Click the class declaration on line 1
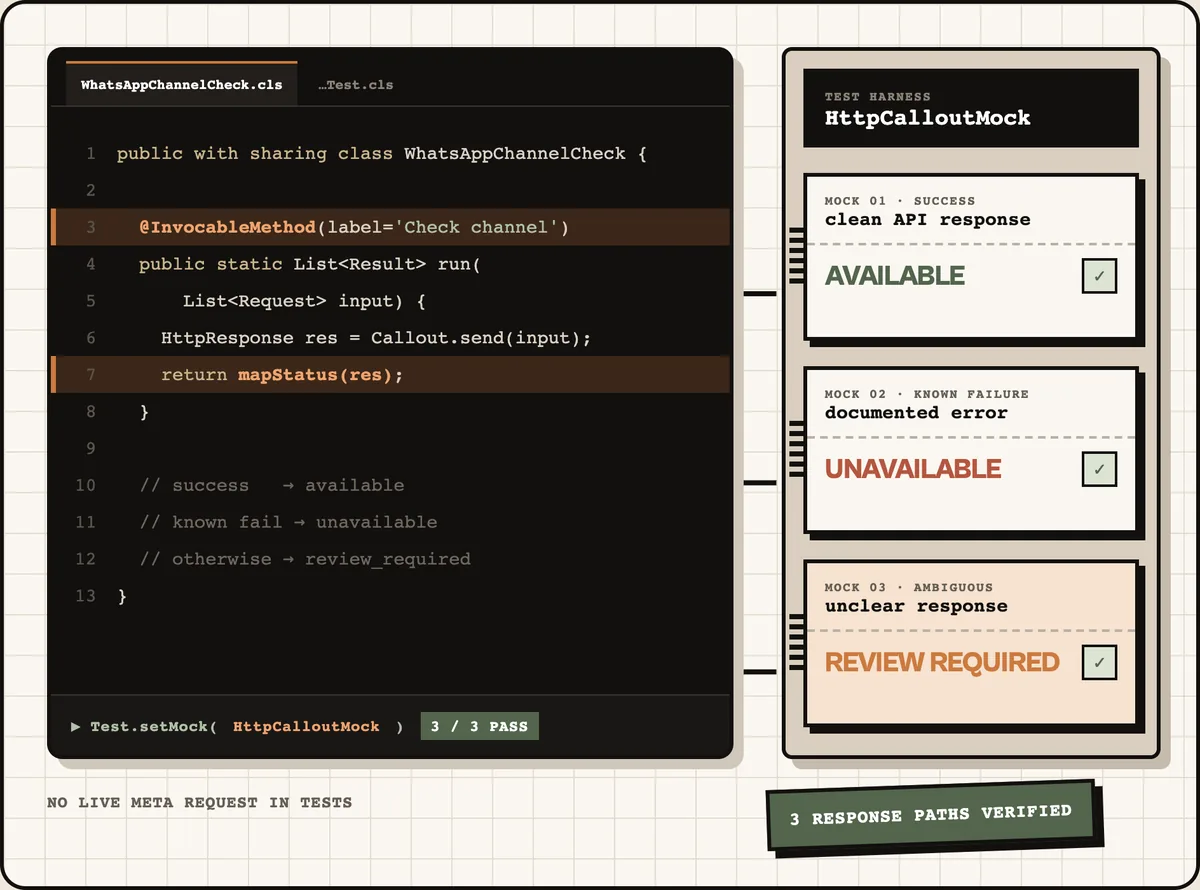 pos(382,154)
